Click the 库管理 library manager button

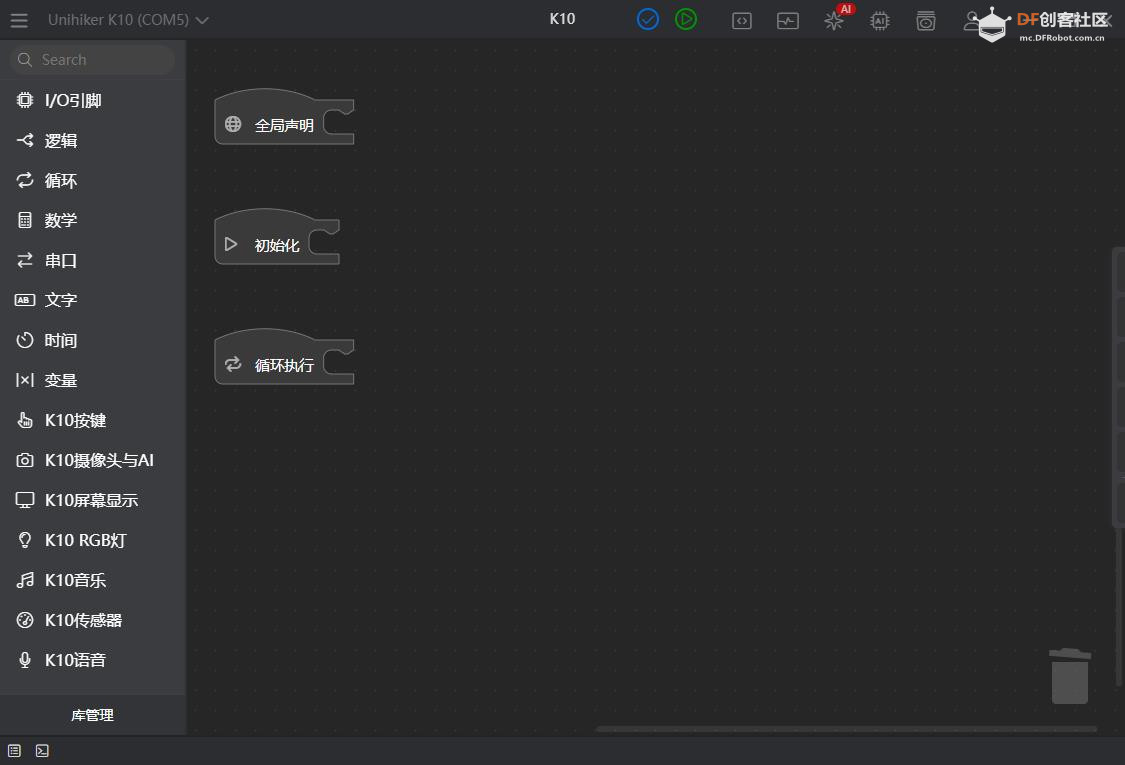pyautogui.click(x=93, y=715)
